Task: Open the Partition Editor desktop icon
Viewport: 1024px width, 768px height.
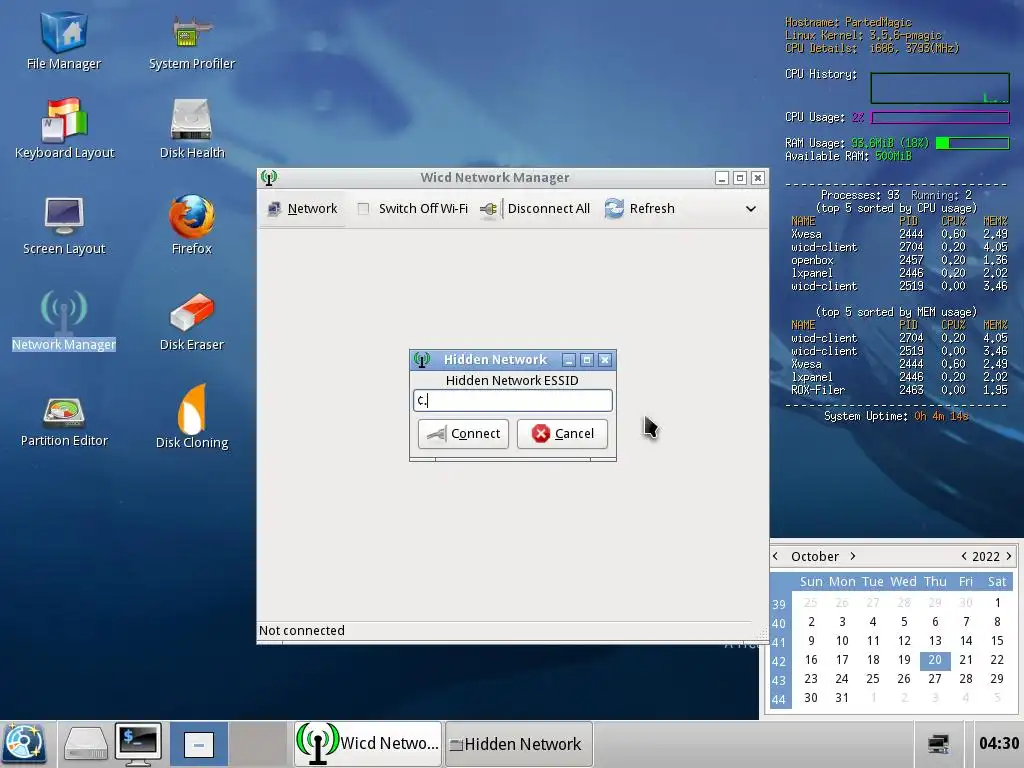Action: [x=64, y=421]
